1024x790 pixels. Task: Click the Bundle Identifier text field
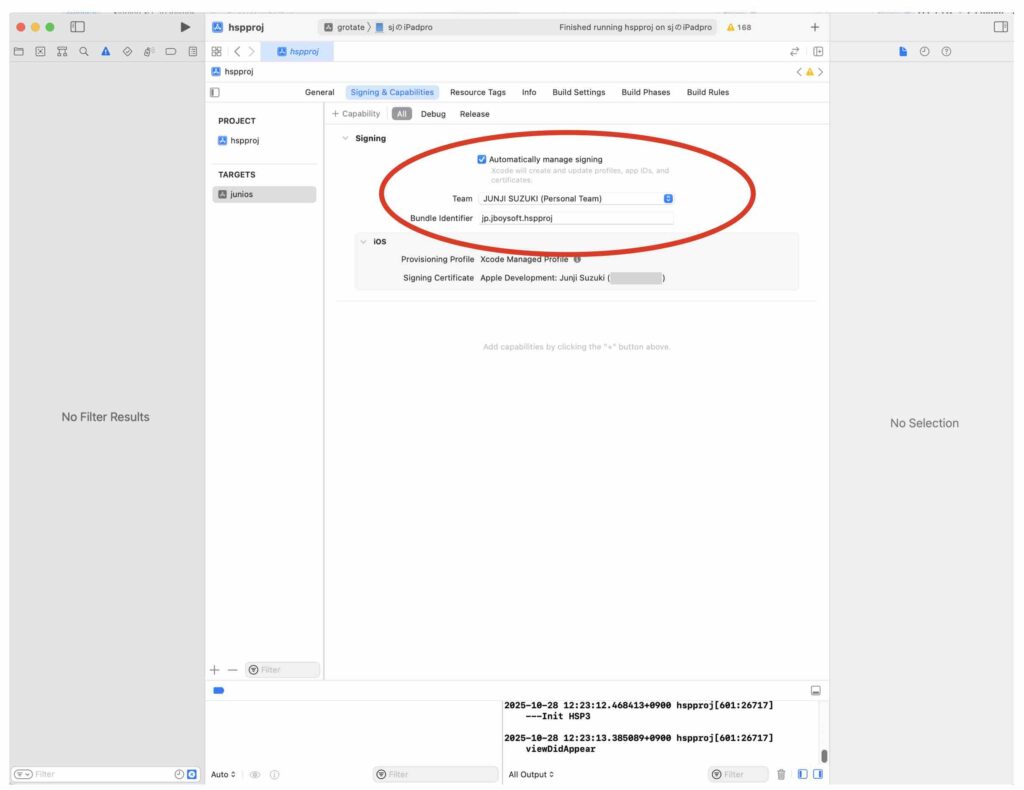[575, 218]
